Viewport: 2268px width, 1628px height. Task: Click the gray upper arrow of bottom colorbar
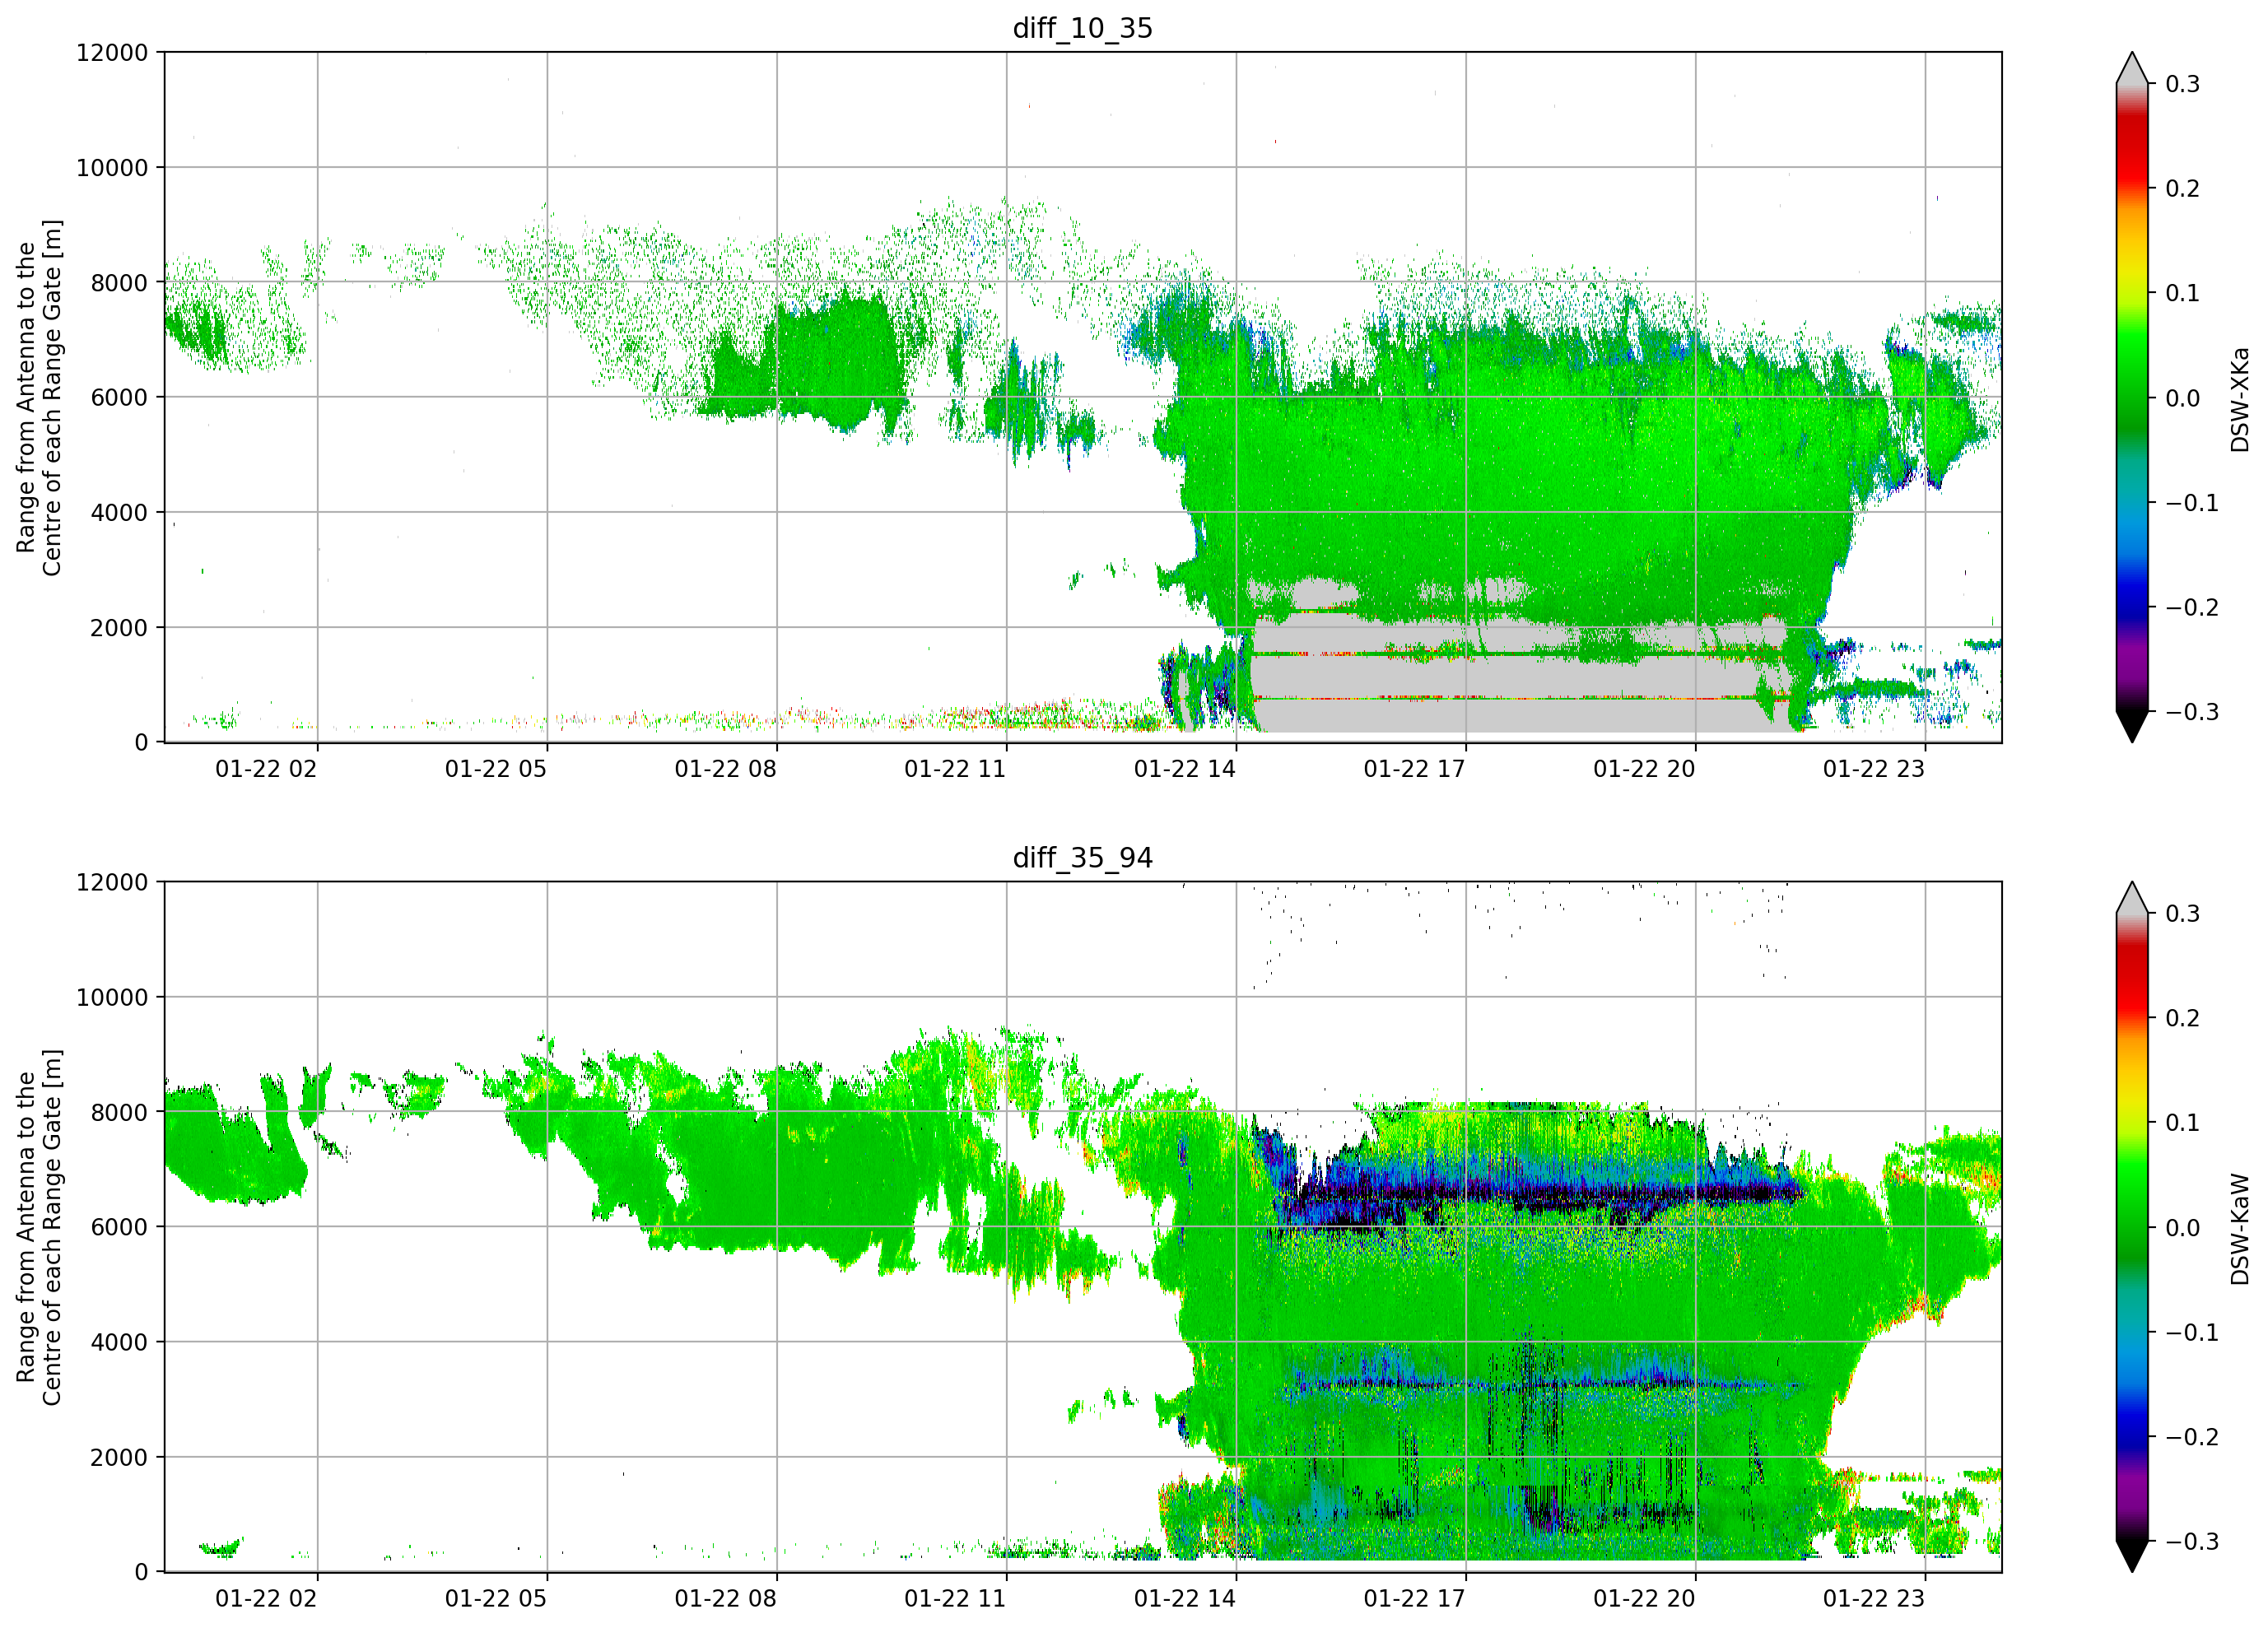(2132, 897)
